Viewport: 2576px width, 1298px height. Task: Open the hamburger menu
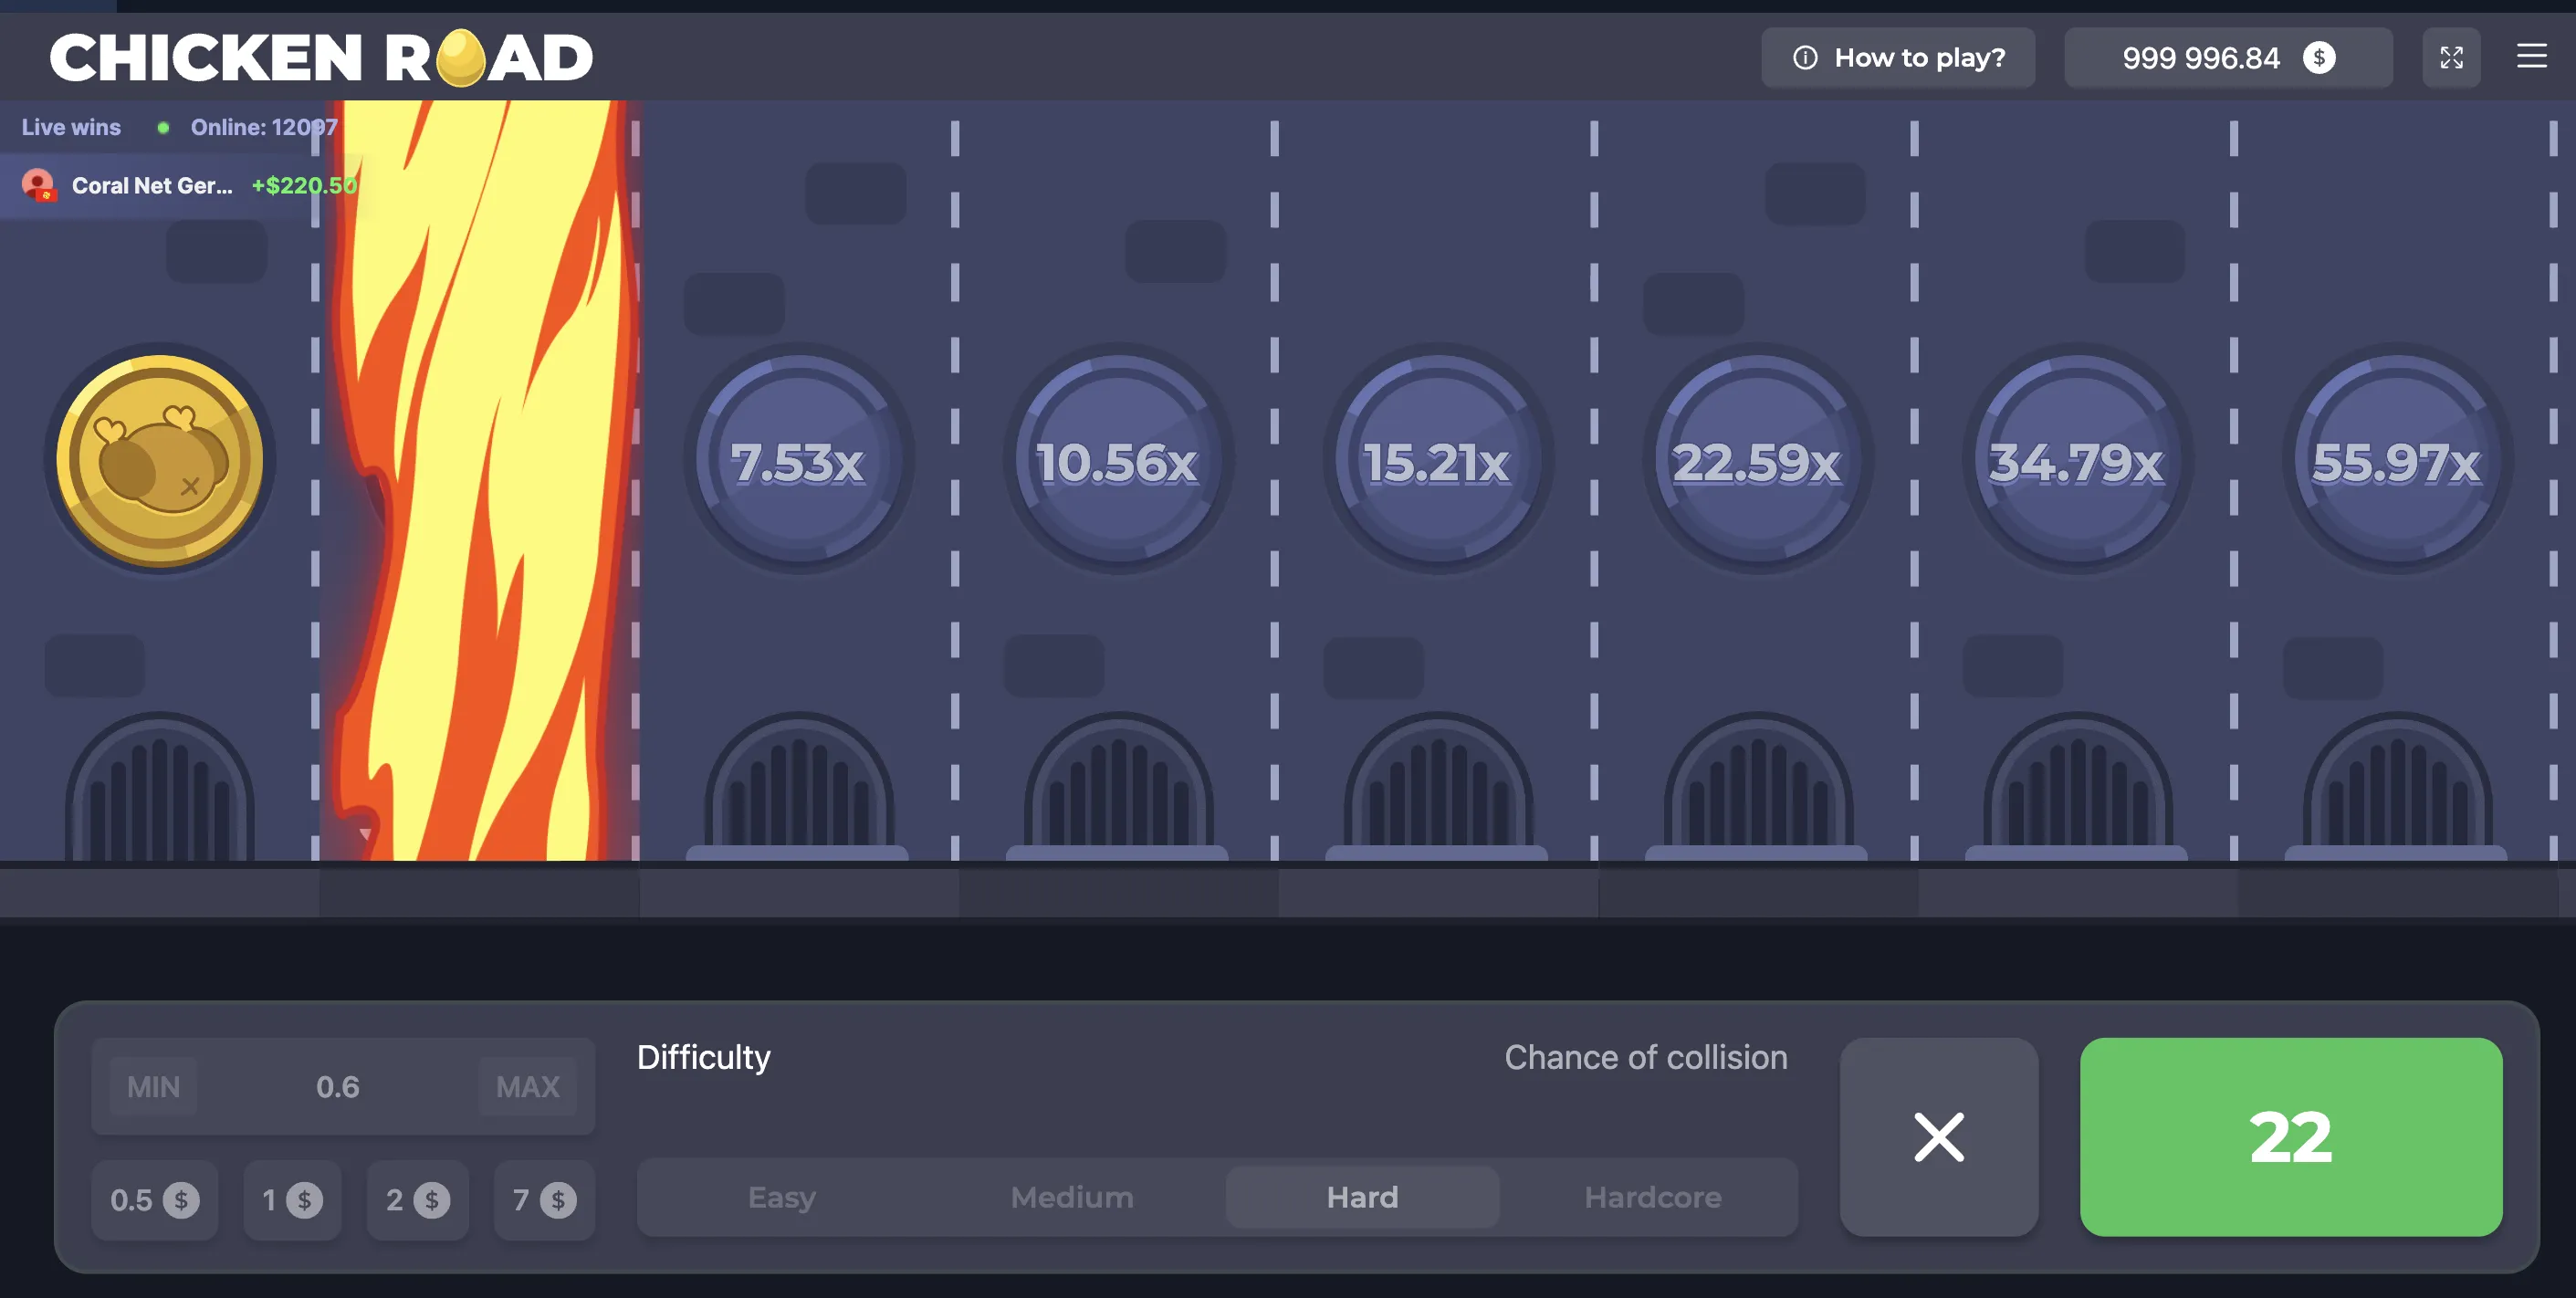2531,56
